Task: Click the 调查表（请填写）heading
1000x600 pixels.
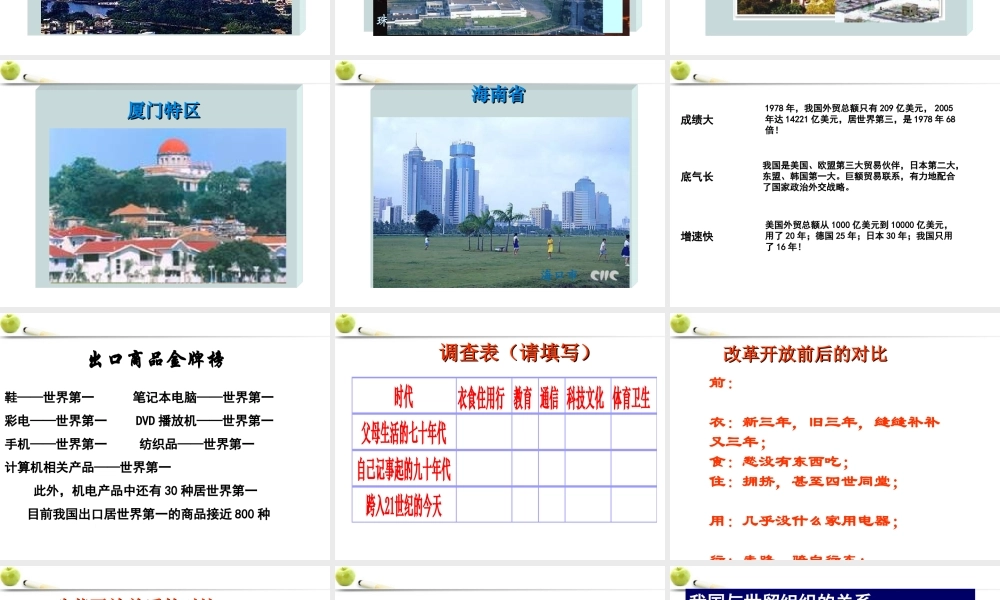Action: point(515,353)
